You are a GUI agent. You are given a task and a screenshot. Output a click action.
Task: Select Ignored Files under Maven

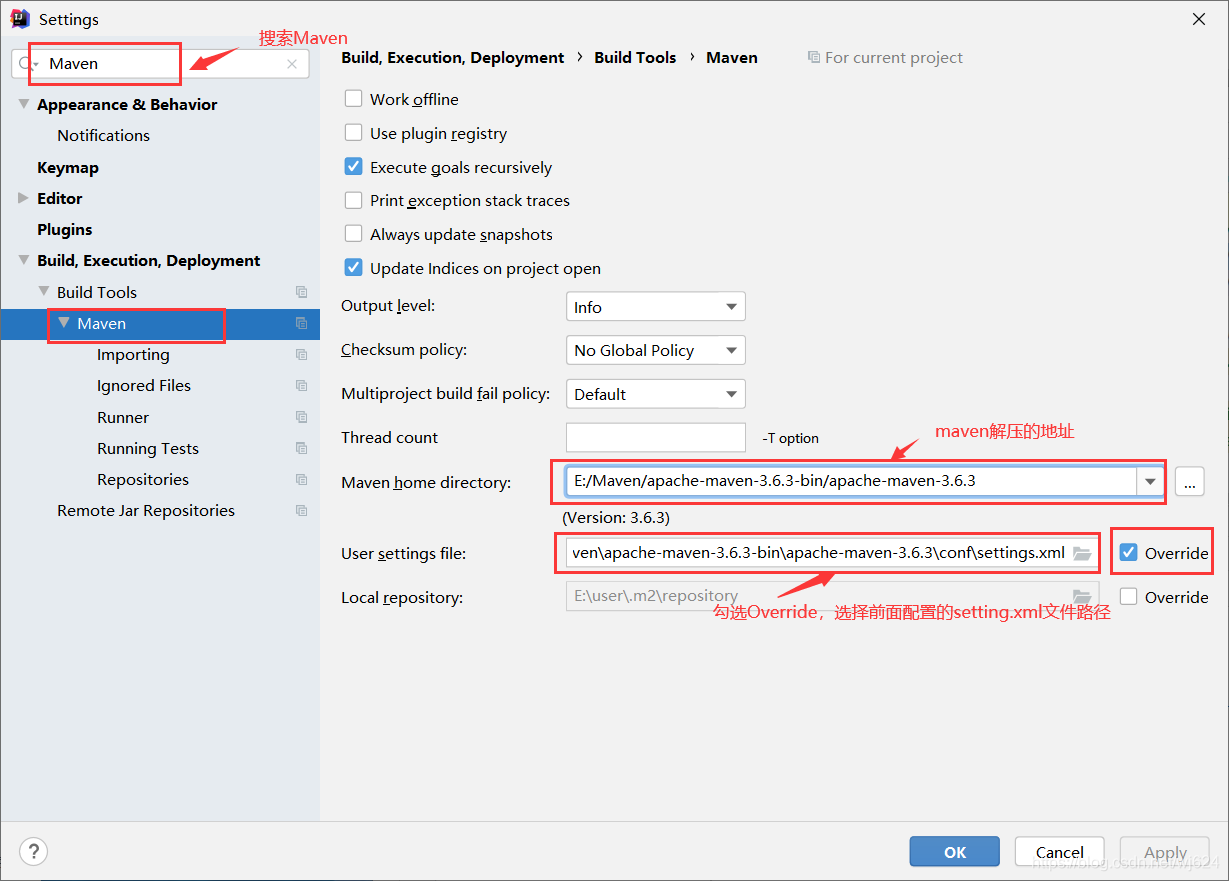[x=144, y=385]
